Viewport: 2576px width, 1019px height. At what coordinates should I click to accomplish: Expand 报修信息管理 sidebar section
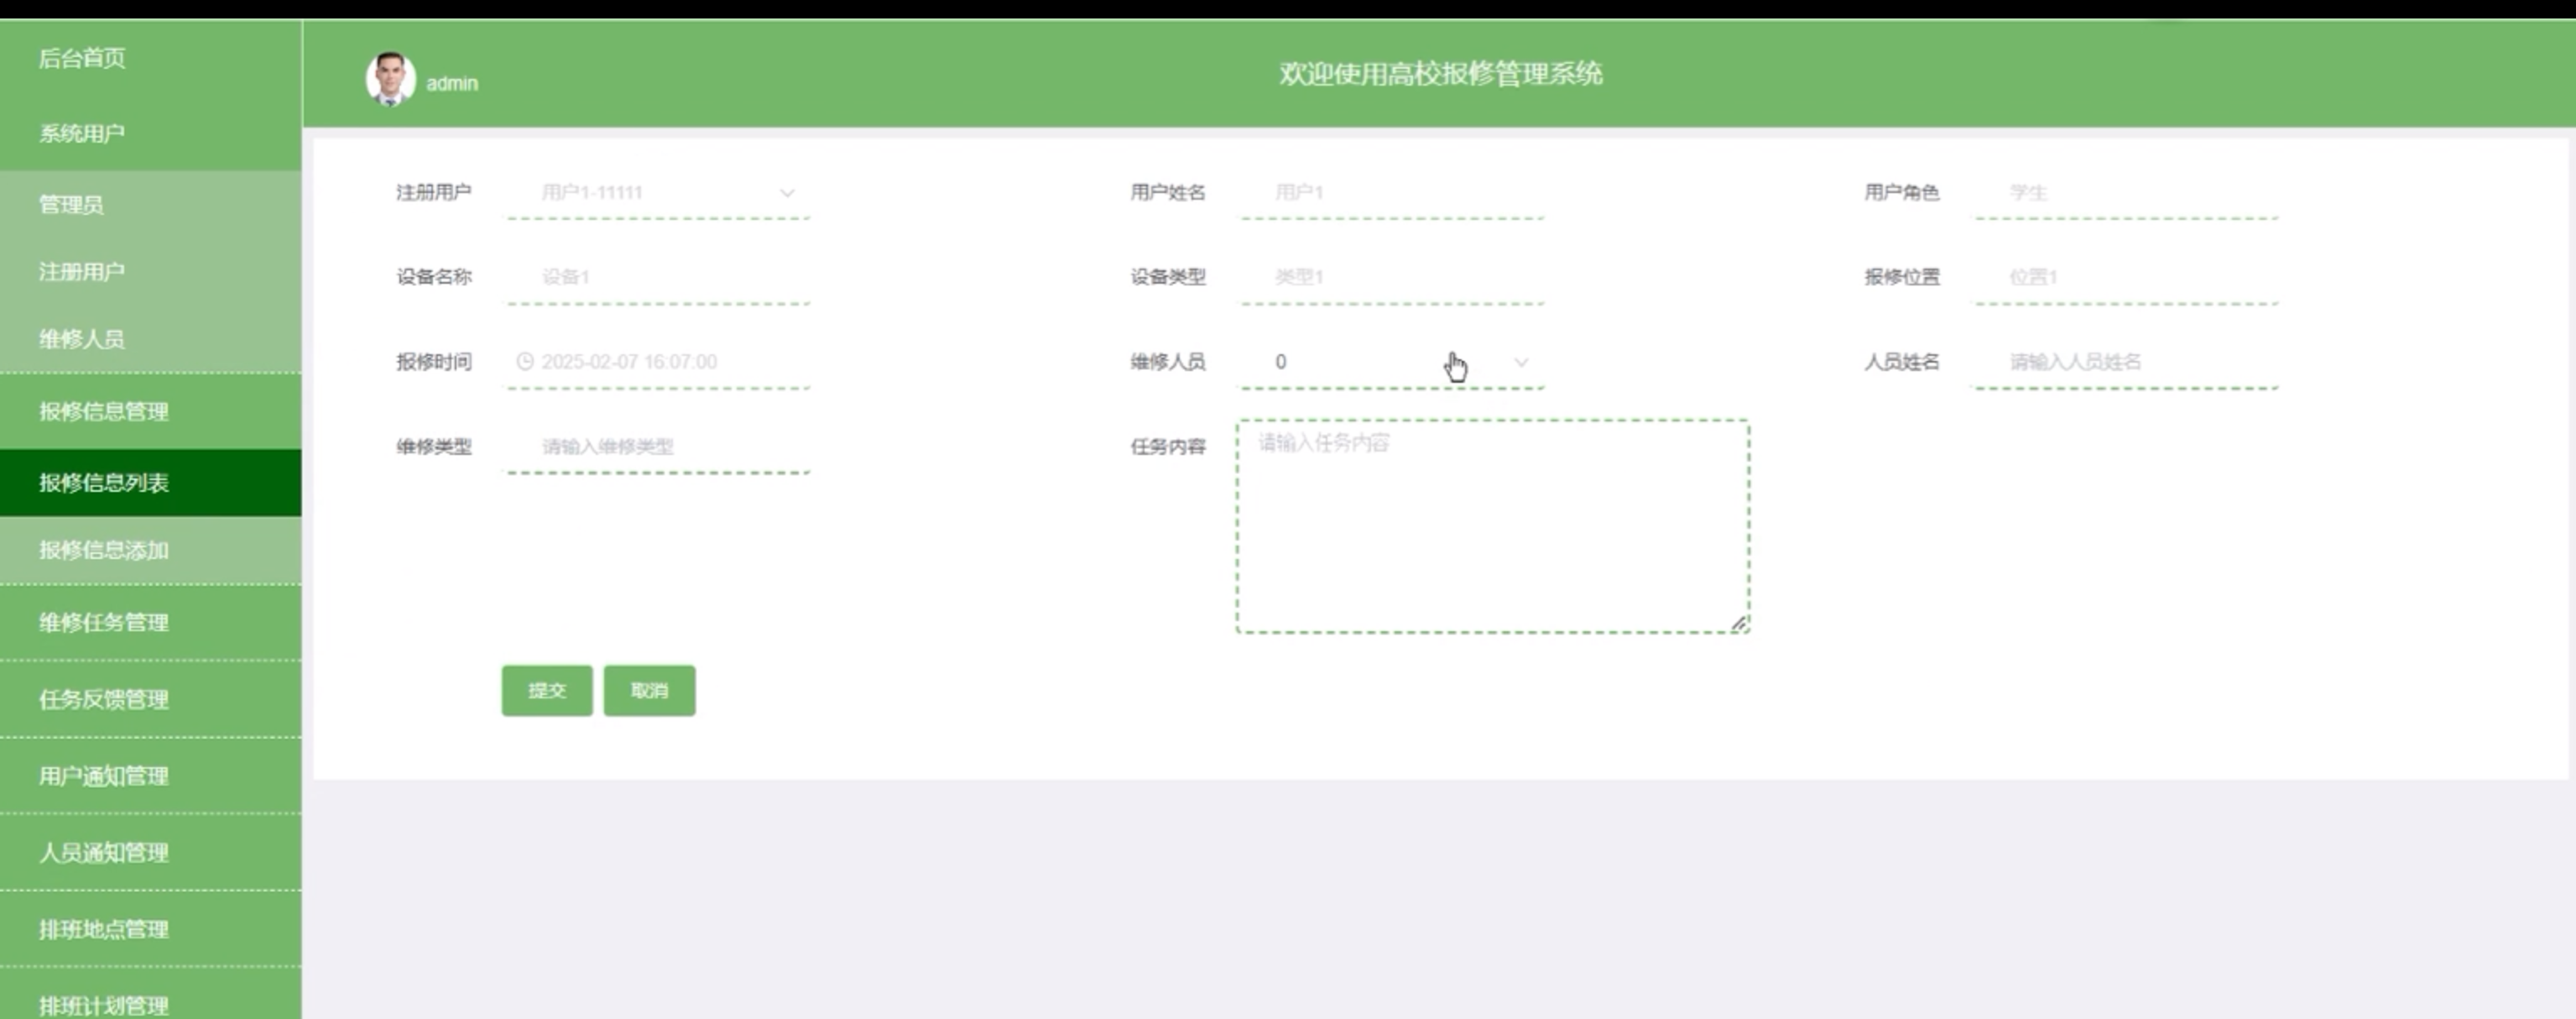(x=104, y=411)
